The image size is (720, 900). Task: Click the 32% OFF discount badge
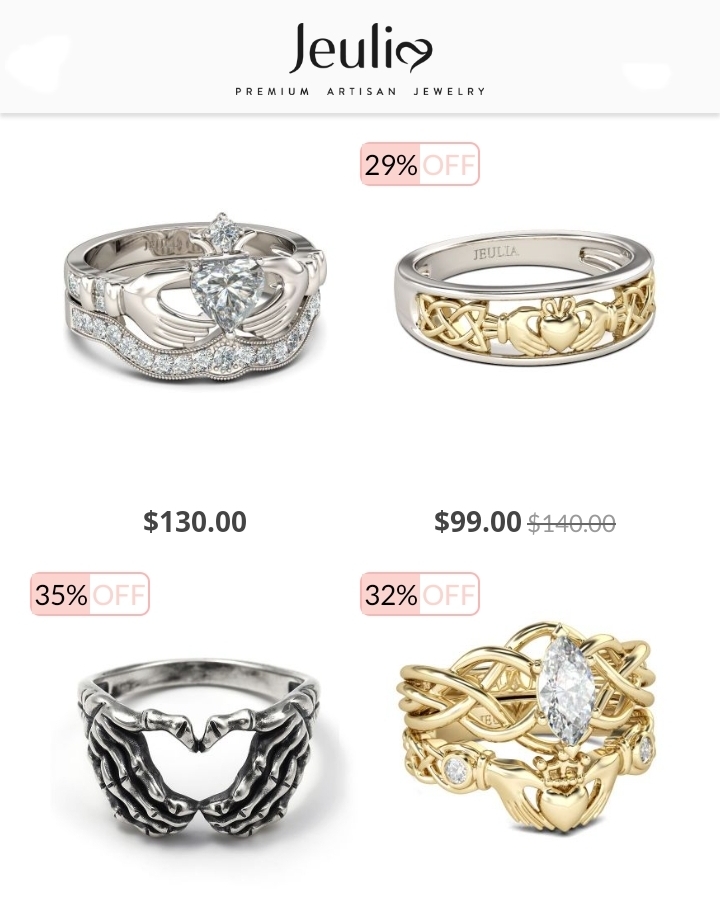420,594
